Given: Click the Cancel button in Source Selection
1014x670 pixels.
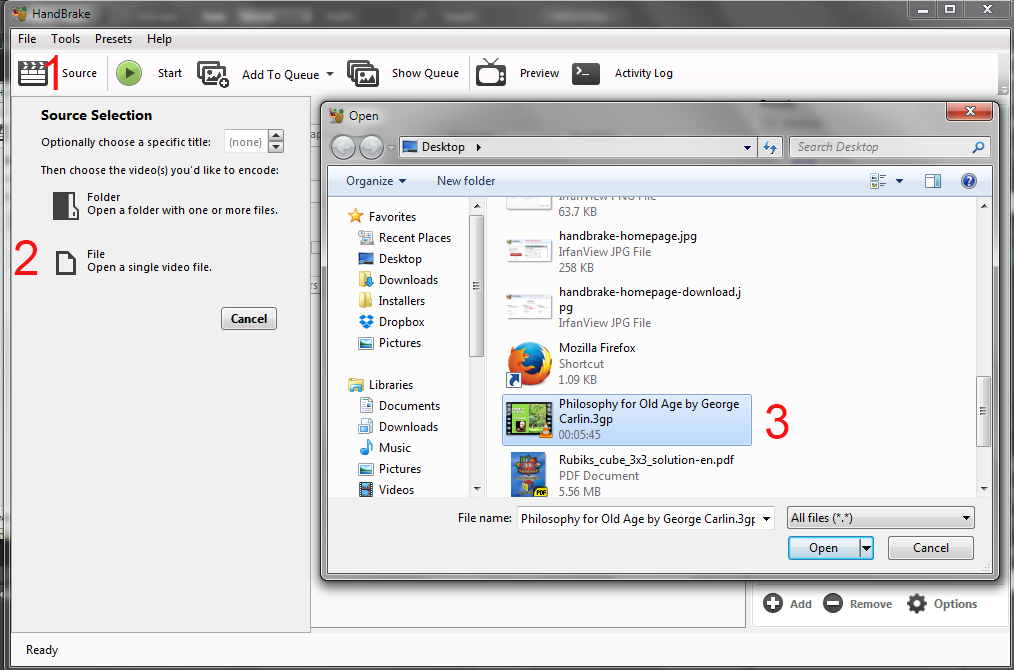Looking at the screenshot, I should tap(248, 318).
